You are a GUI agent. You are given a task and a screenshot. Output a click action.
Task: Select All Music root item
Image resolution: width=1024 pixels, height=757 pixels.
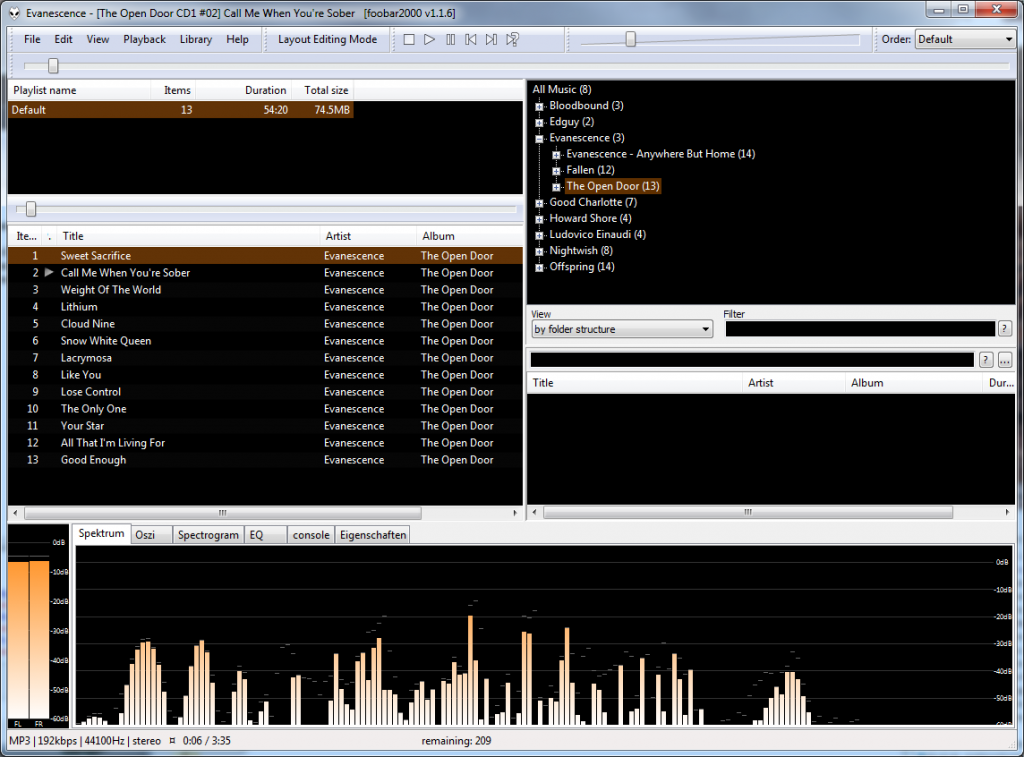click(562, 89)
